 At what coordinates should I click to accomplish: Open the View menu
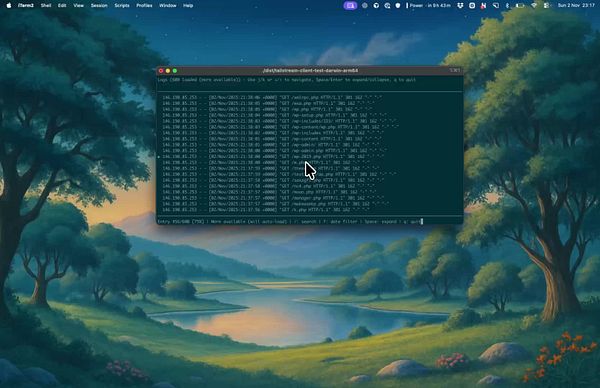pos(78,5)
